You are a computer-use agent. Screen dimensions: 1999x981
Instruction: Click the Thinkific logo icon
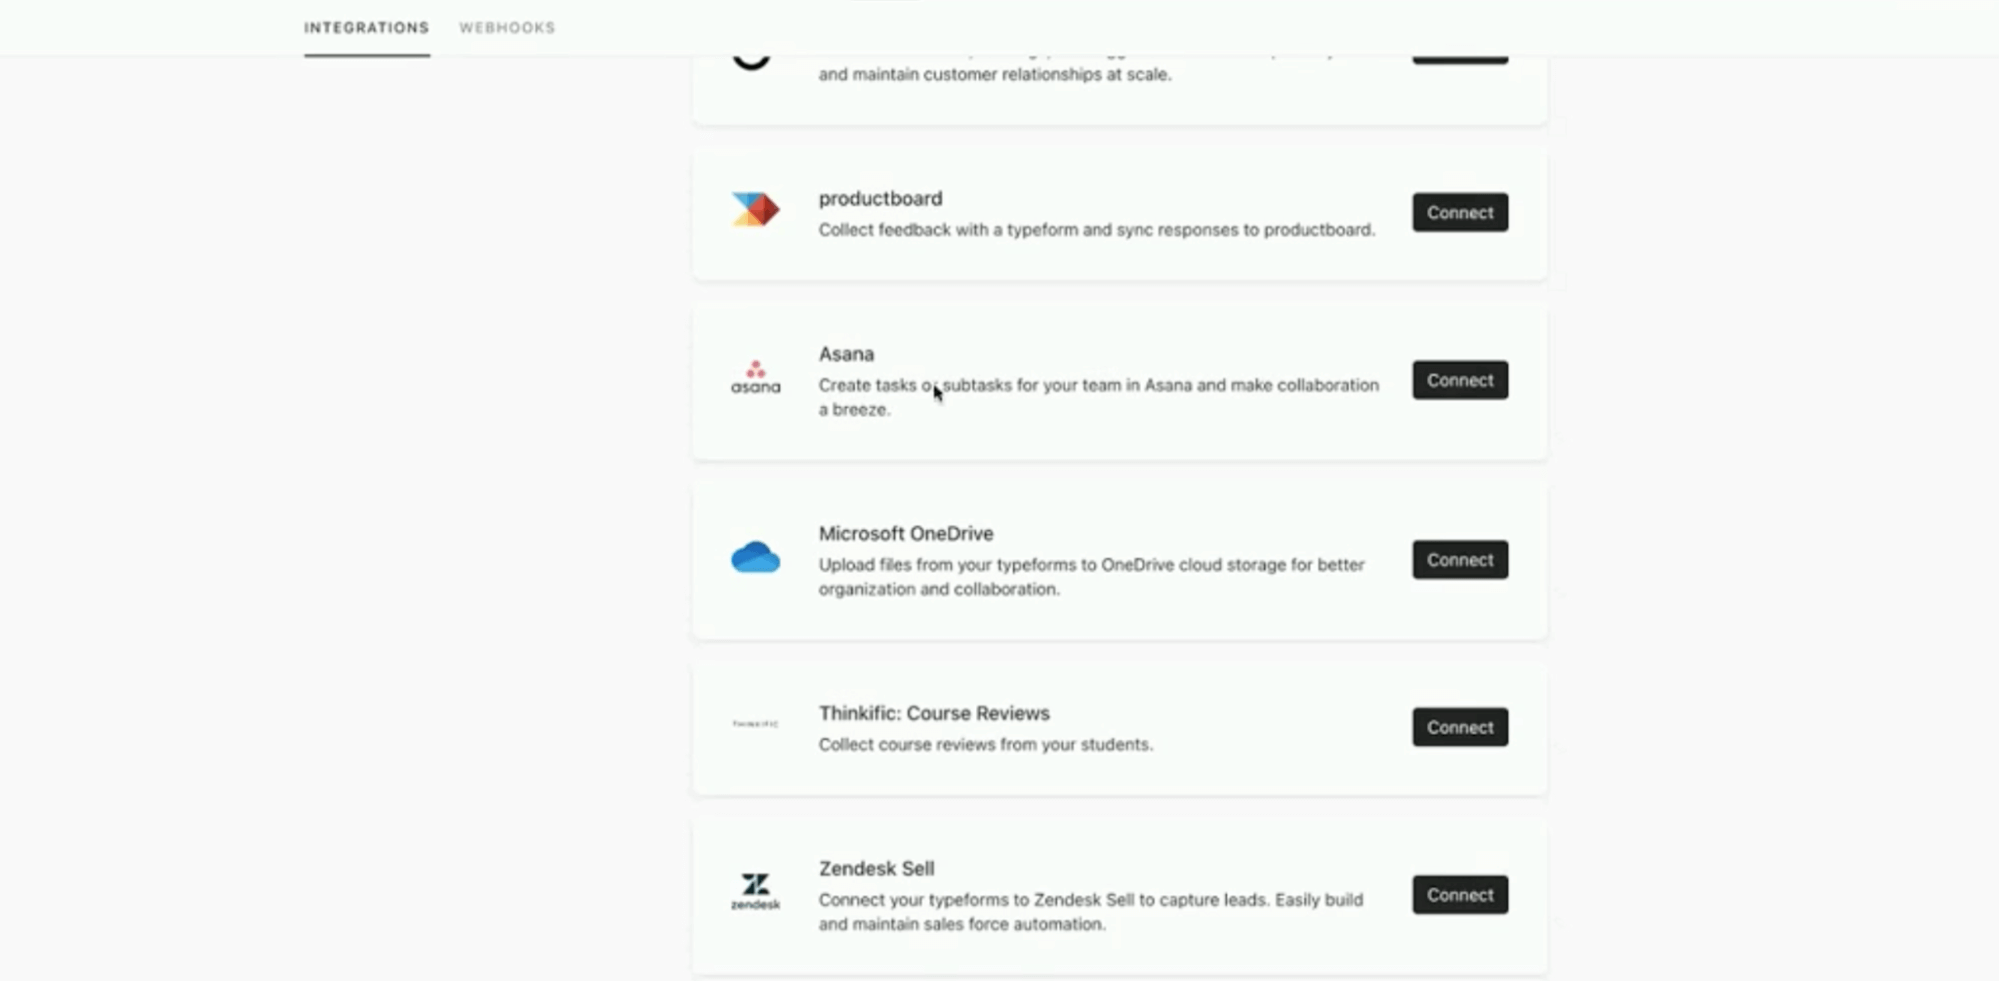click(x=755, y=723)
